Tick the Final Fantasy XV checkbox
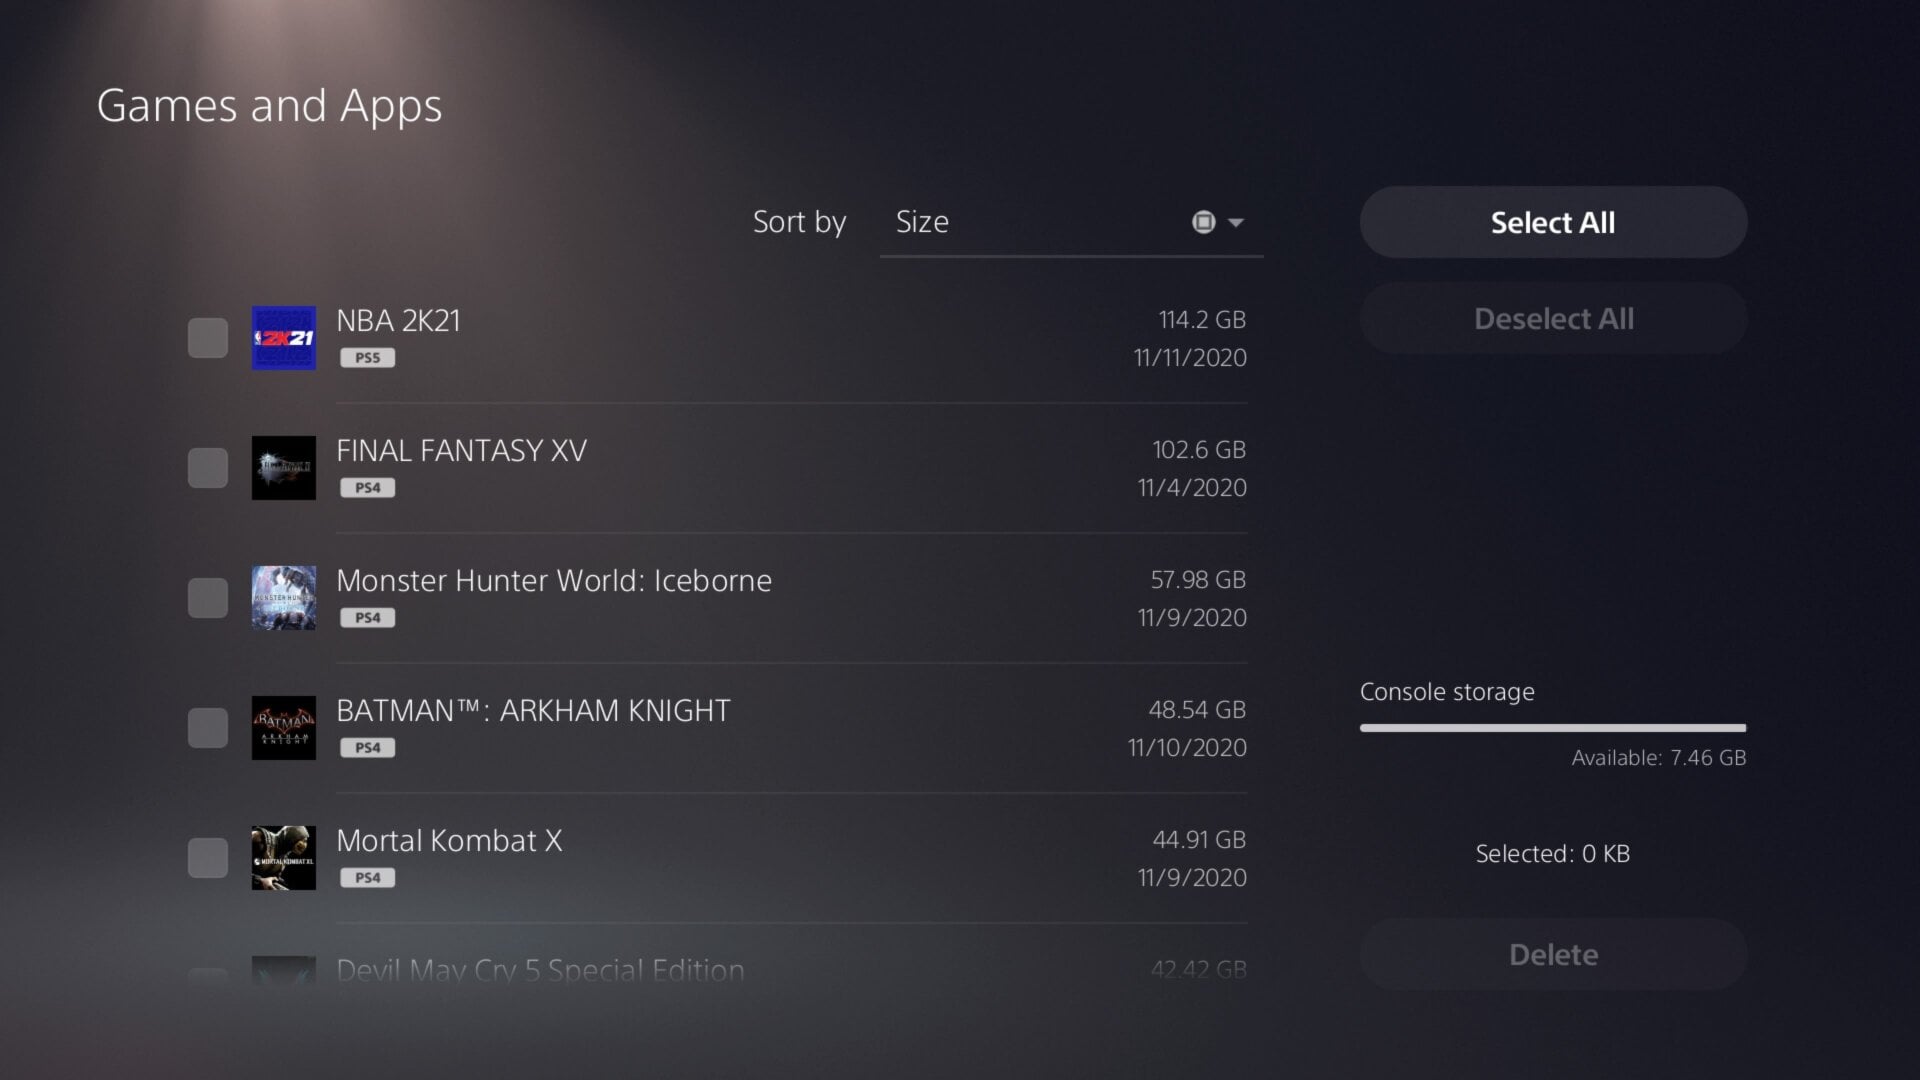 [x=208, y=468]
